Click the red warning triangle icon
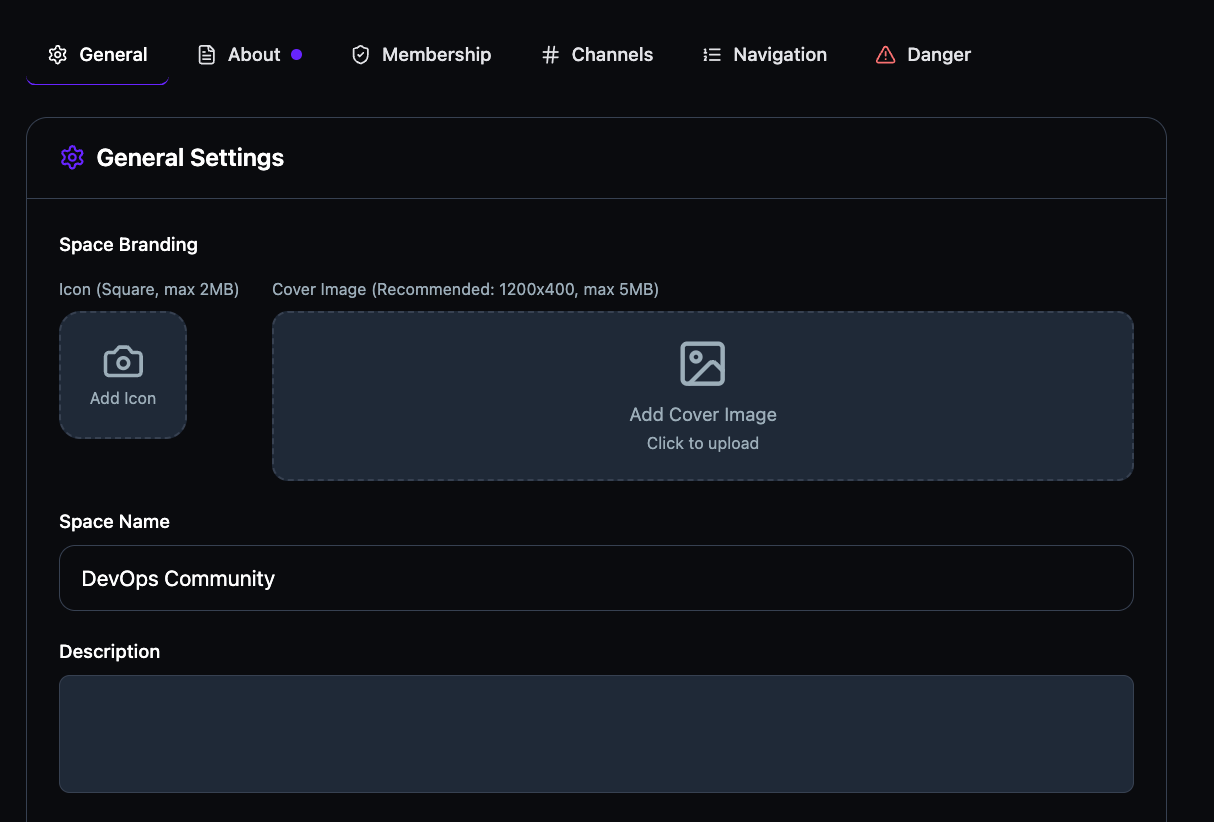The width and height of the screenshot is (1214, 822). pos(885,55)
